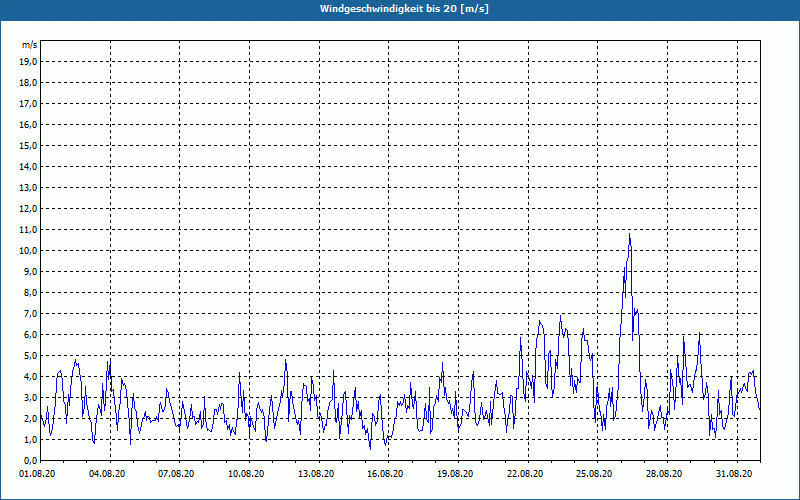Select the 31.08.20 date label
This screenshot has width=800, height=500.
click(x=734, y=474)
